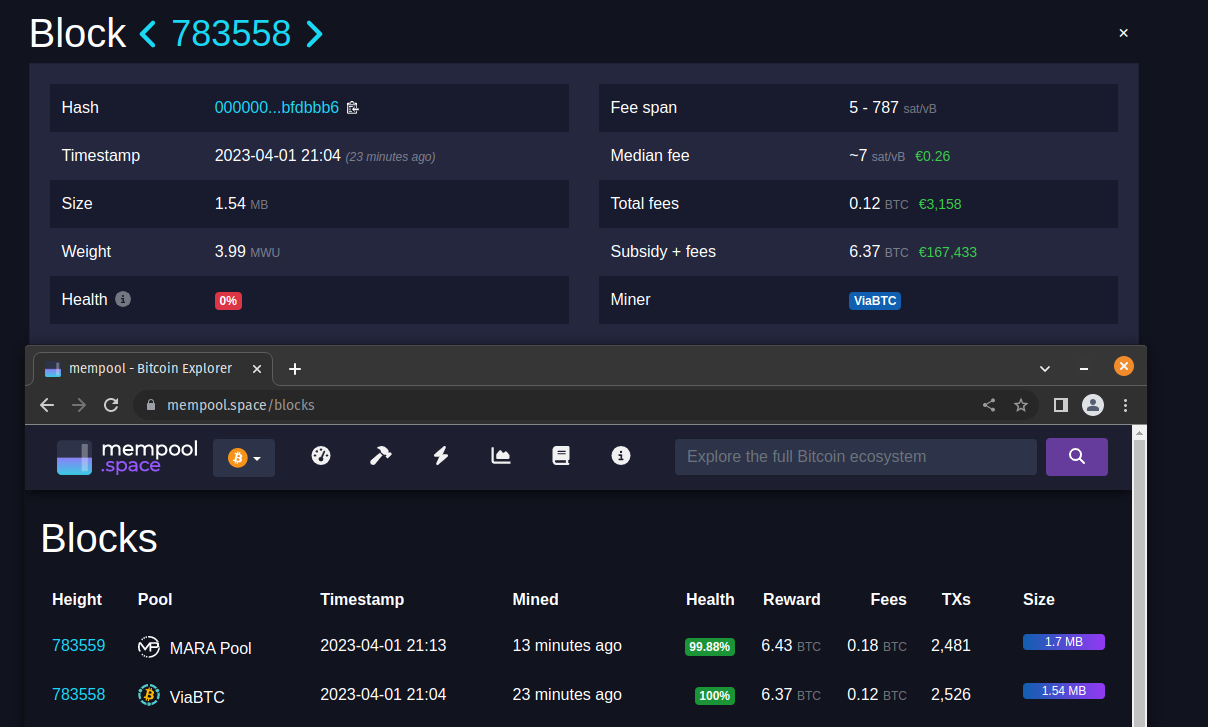Navigate to next block with right chevron
Screen dimensions: 1208x727
point(314,33)
